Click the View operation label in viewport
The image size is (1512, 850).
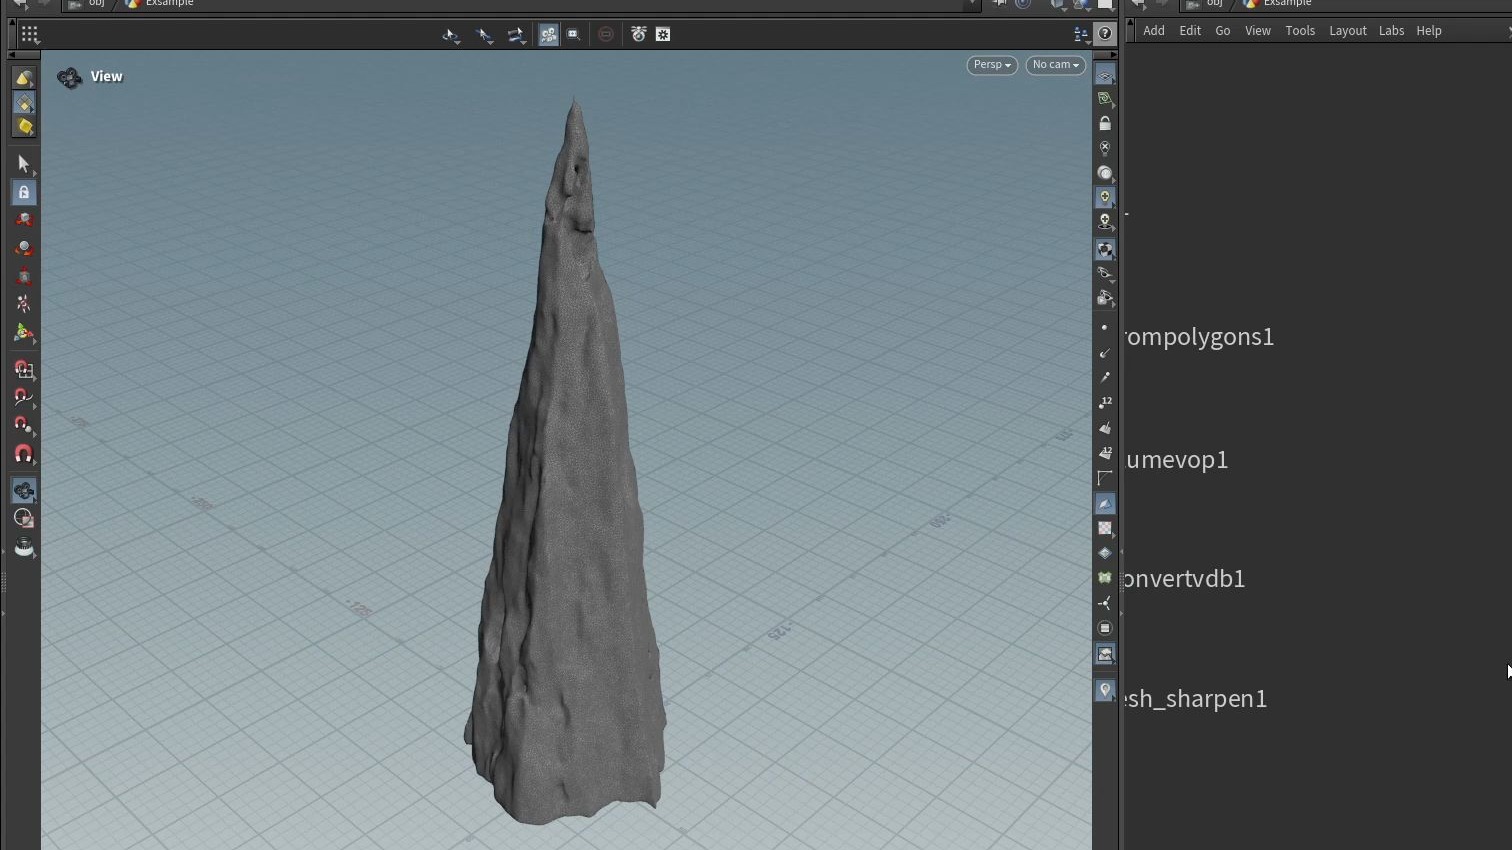pyautogui.click(x=106, y=77)
